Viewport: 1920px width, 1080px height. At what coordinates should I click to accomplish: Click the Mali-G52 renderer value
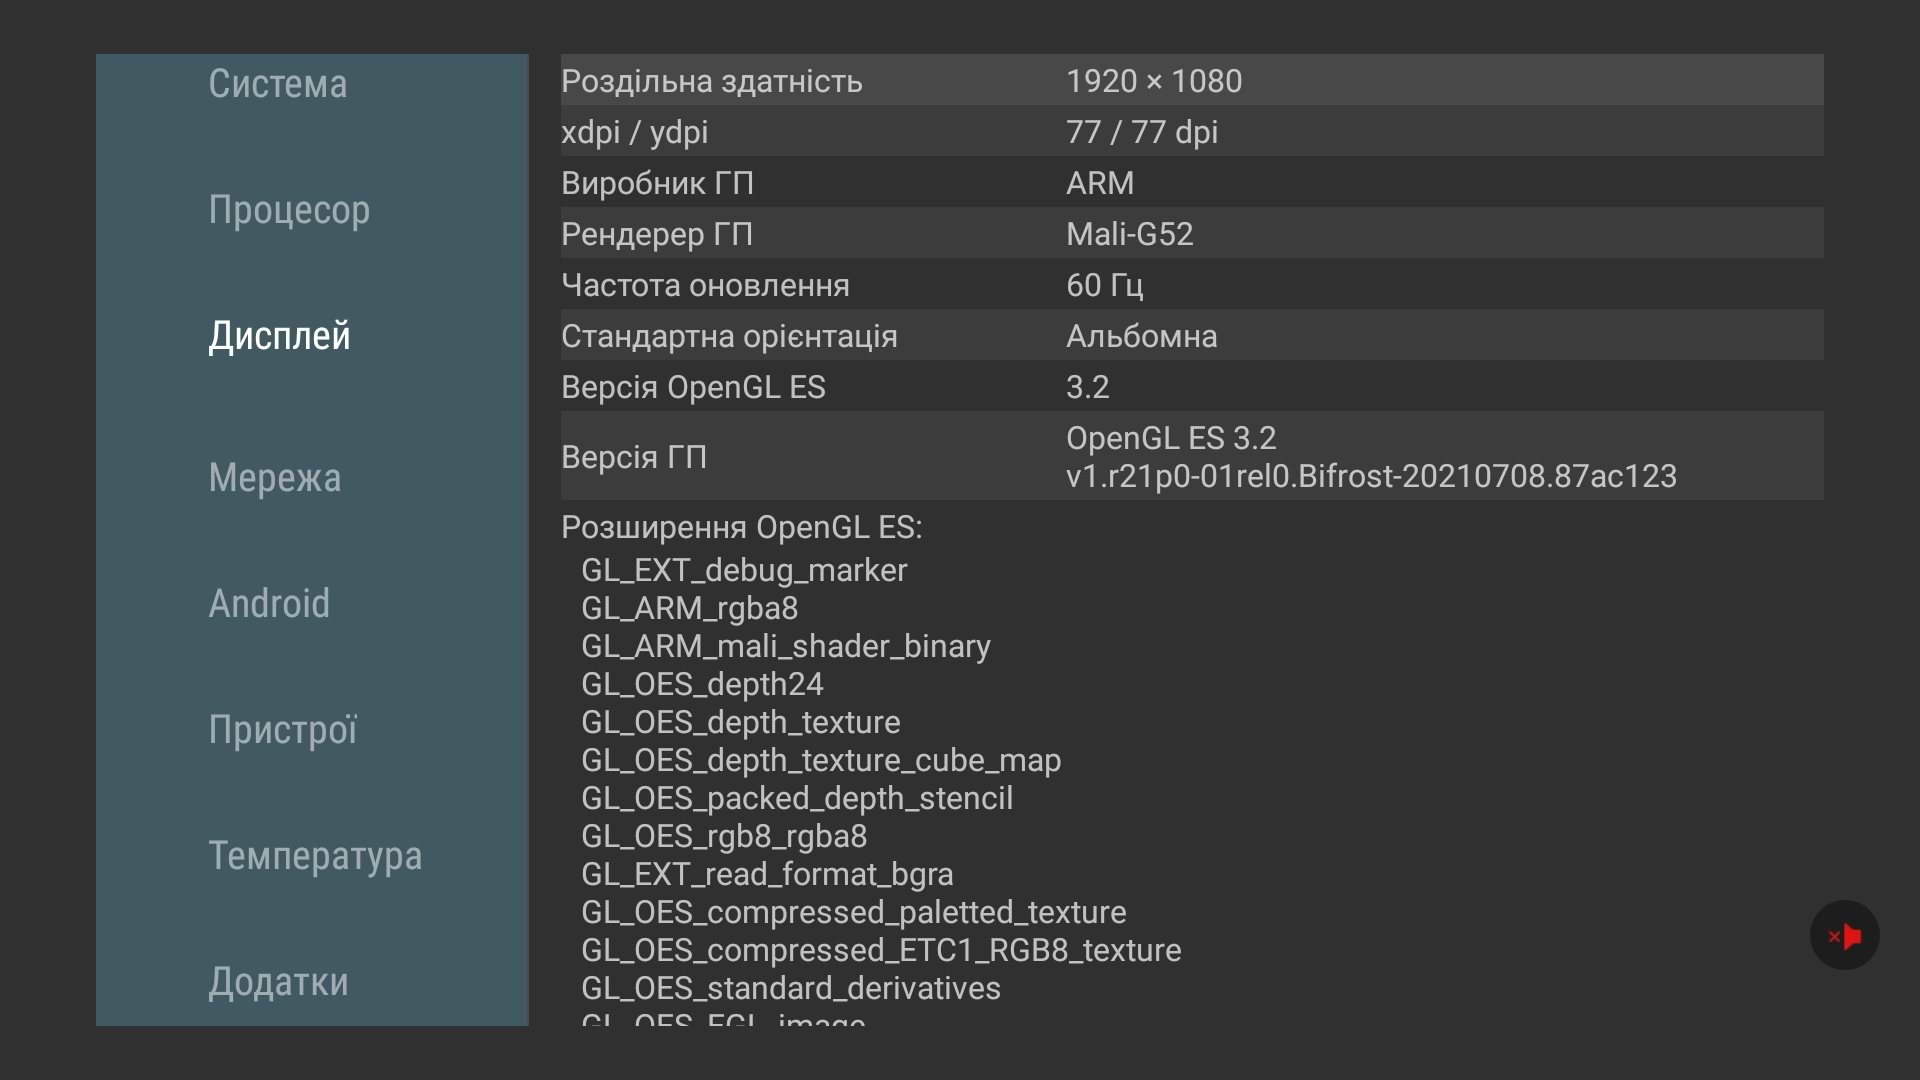1130,234
